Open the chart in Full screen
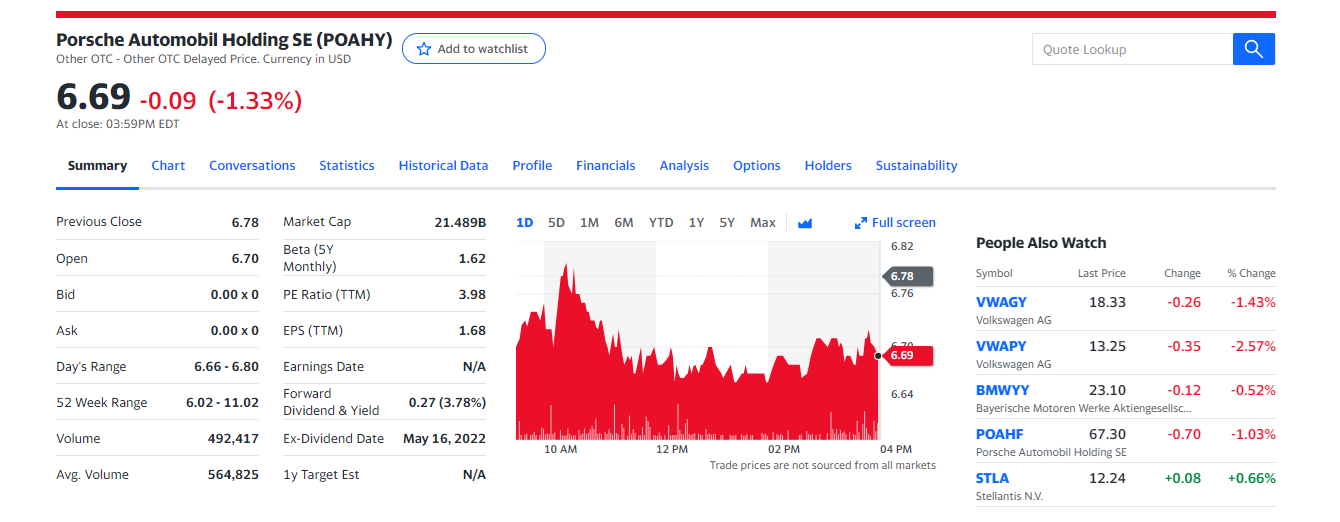1340x522 pixels. (x=896, y=223)
